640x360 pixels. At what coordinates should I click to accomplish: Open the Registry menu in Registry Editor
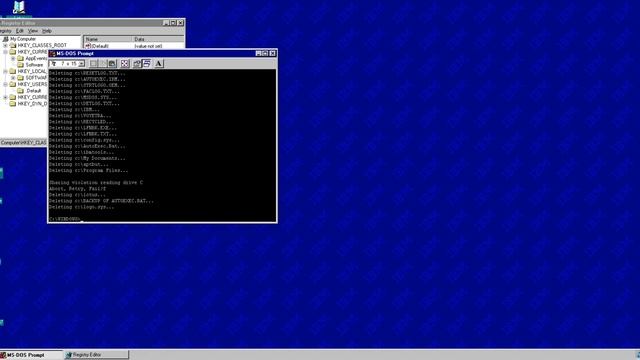(6, 31)
